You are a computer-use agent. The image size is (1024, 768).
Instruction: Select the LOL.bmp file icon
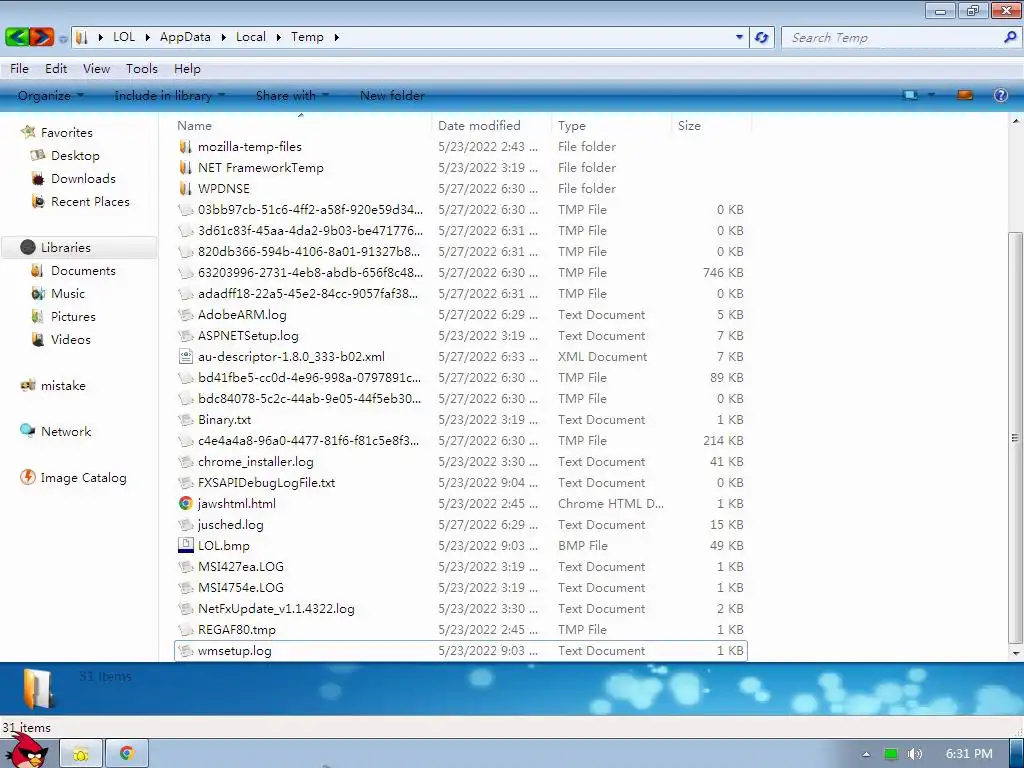185,545
